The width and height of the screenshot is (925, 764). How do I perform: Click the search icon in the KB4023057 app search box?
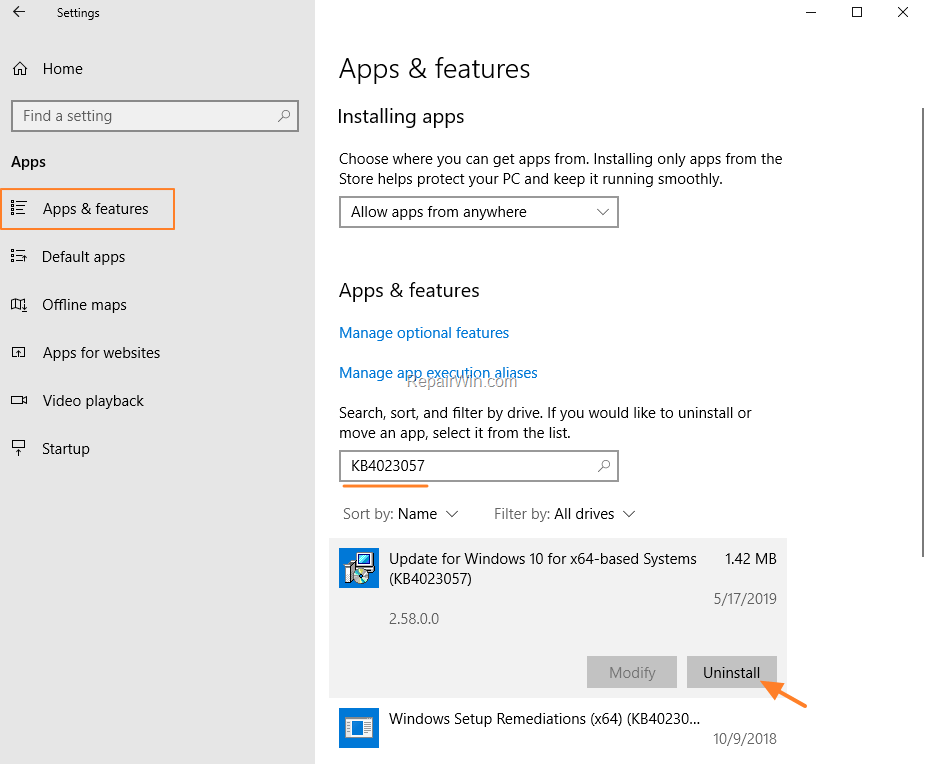(603, 465)
